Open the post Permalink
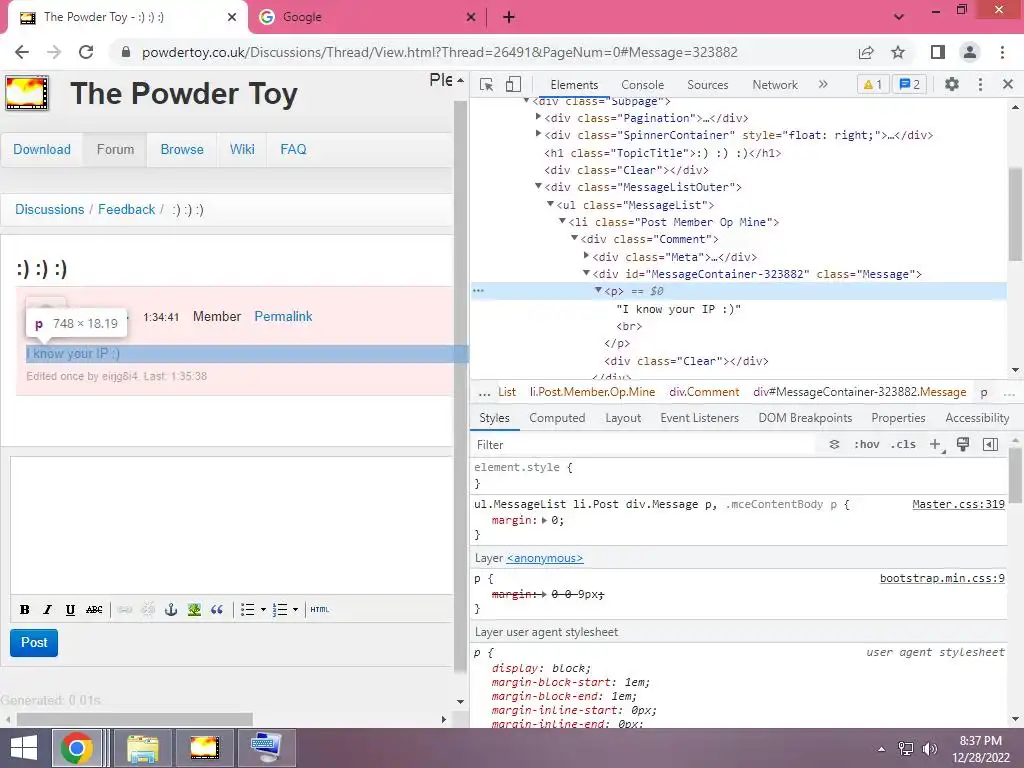Screen dimensions: 1024x768 coord(283,317)
